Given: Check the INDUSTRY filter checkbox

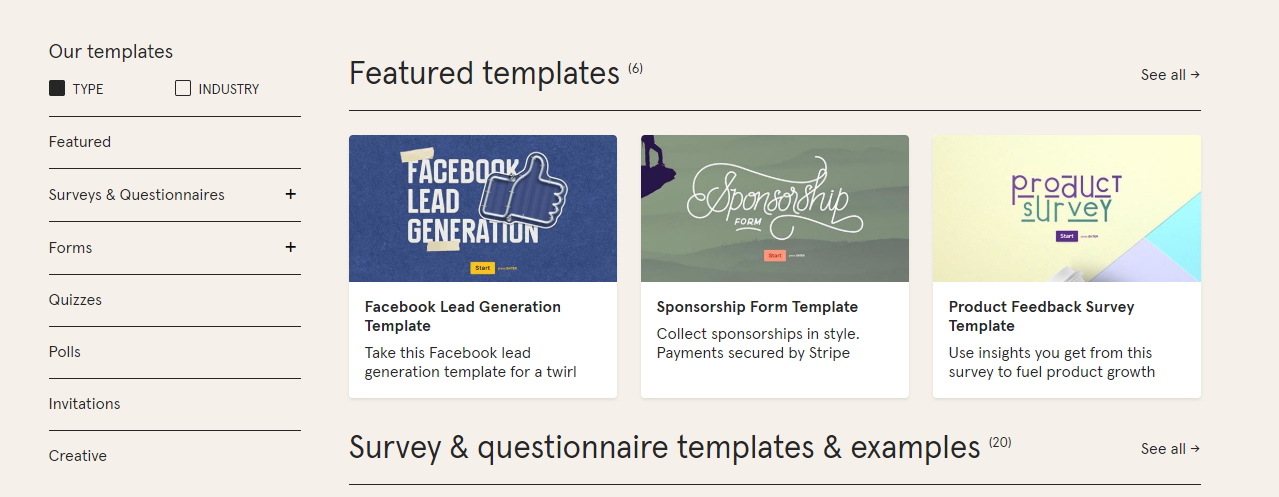Looking at the screenshot, I should point(183,88).
